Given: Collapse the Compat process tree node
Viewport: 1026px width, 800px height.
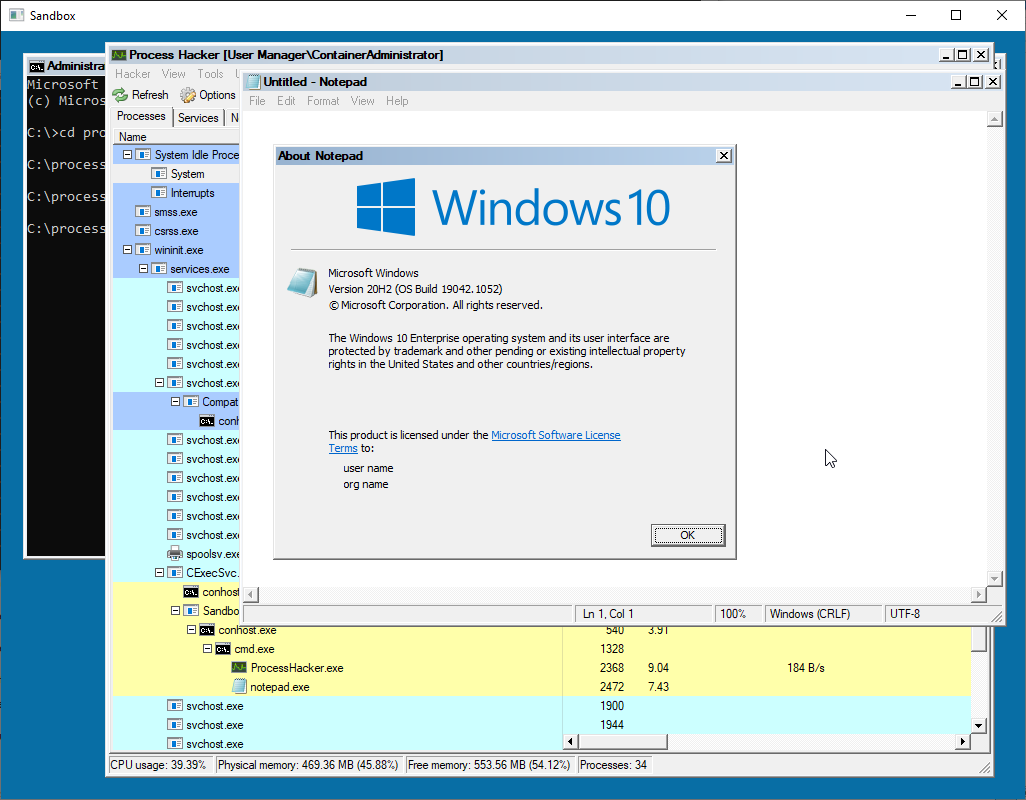Looking at the screenshot, I should (175, 402).
